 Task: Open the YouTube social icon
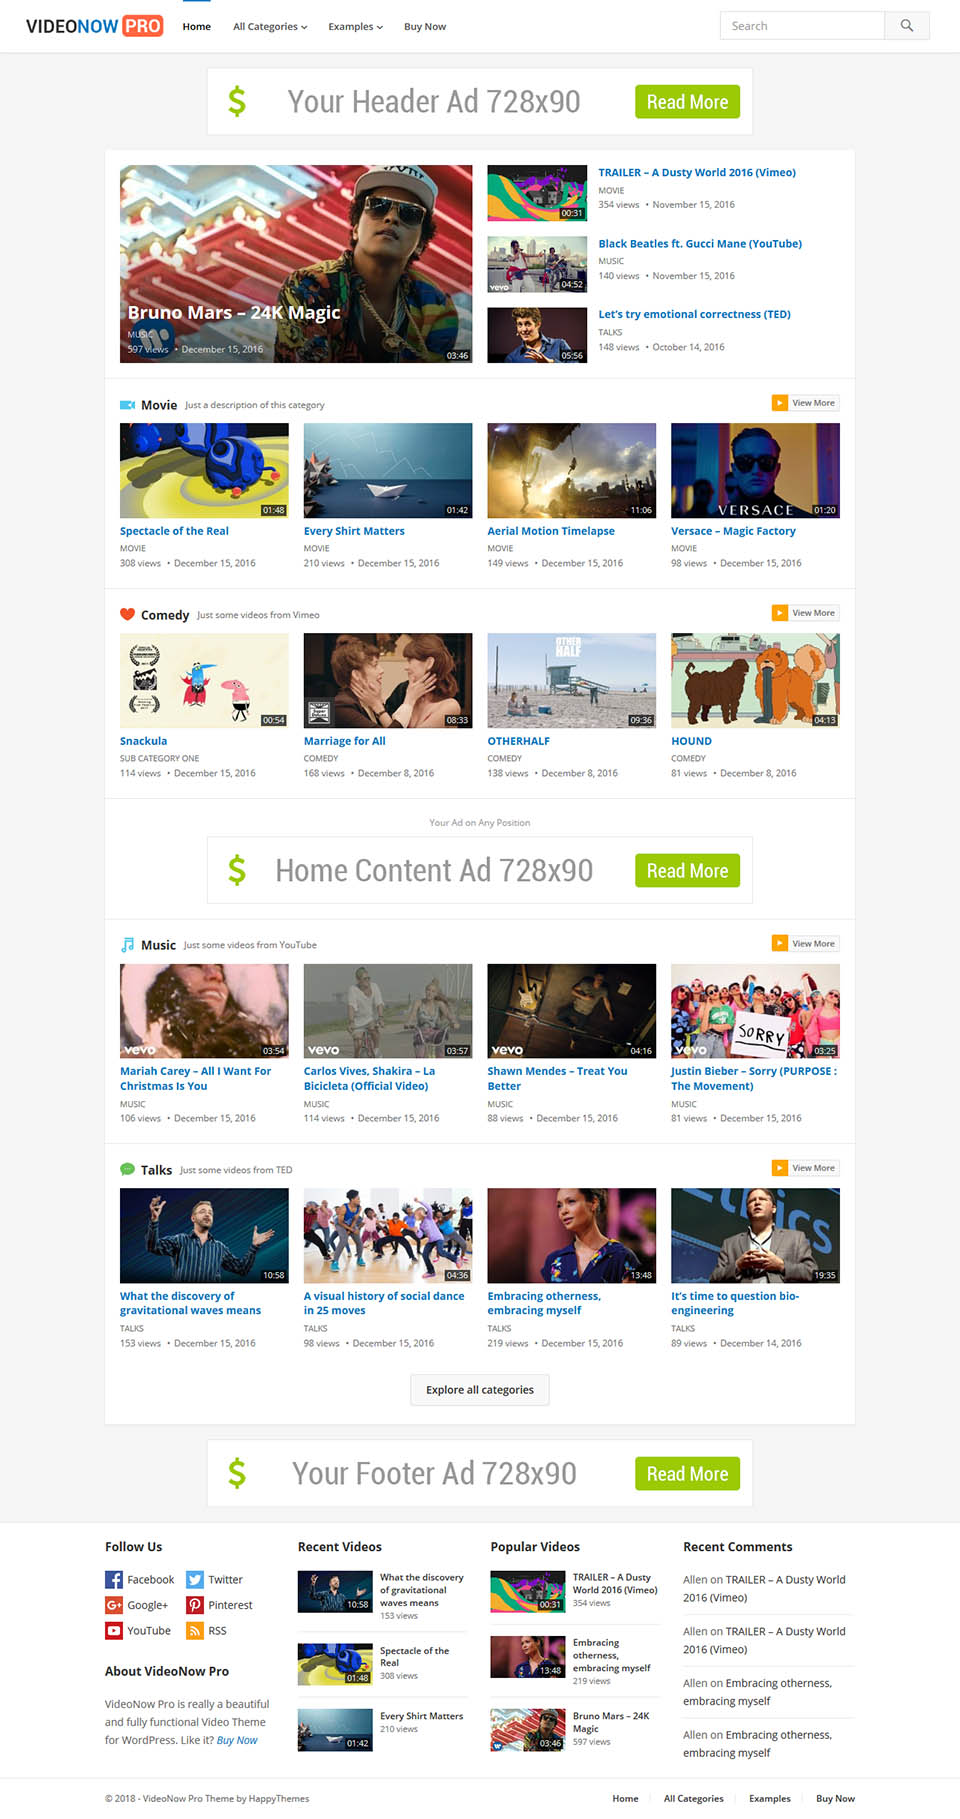pyautogui.click(x=114, y=1631)
